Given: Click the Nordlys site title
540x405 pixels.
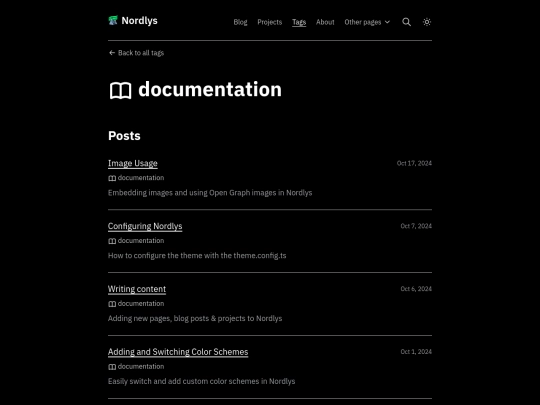Looking at the screenshot, I should [x=139, y=21].
